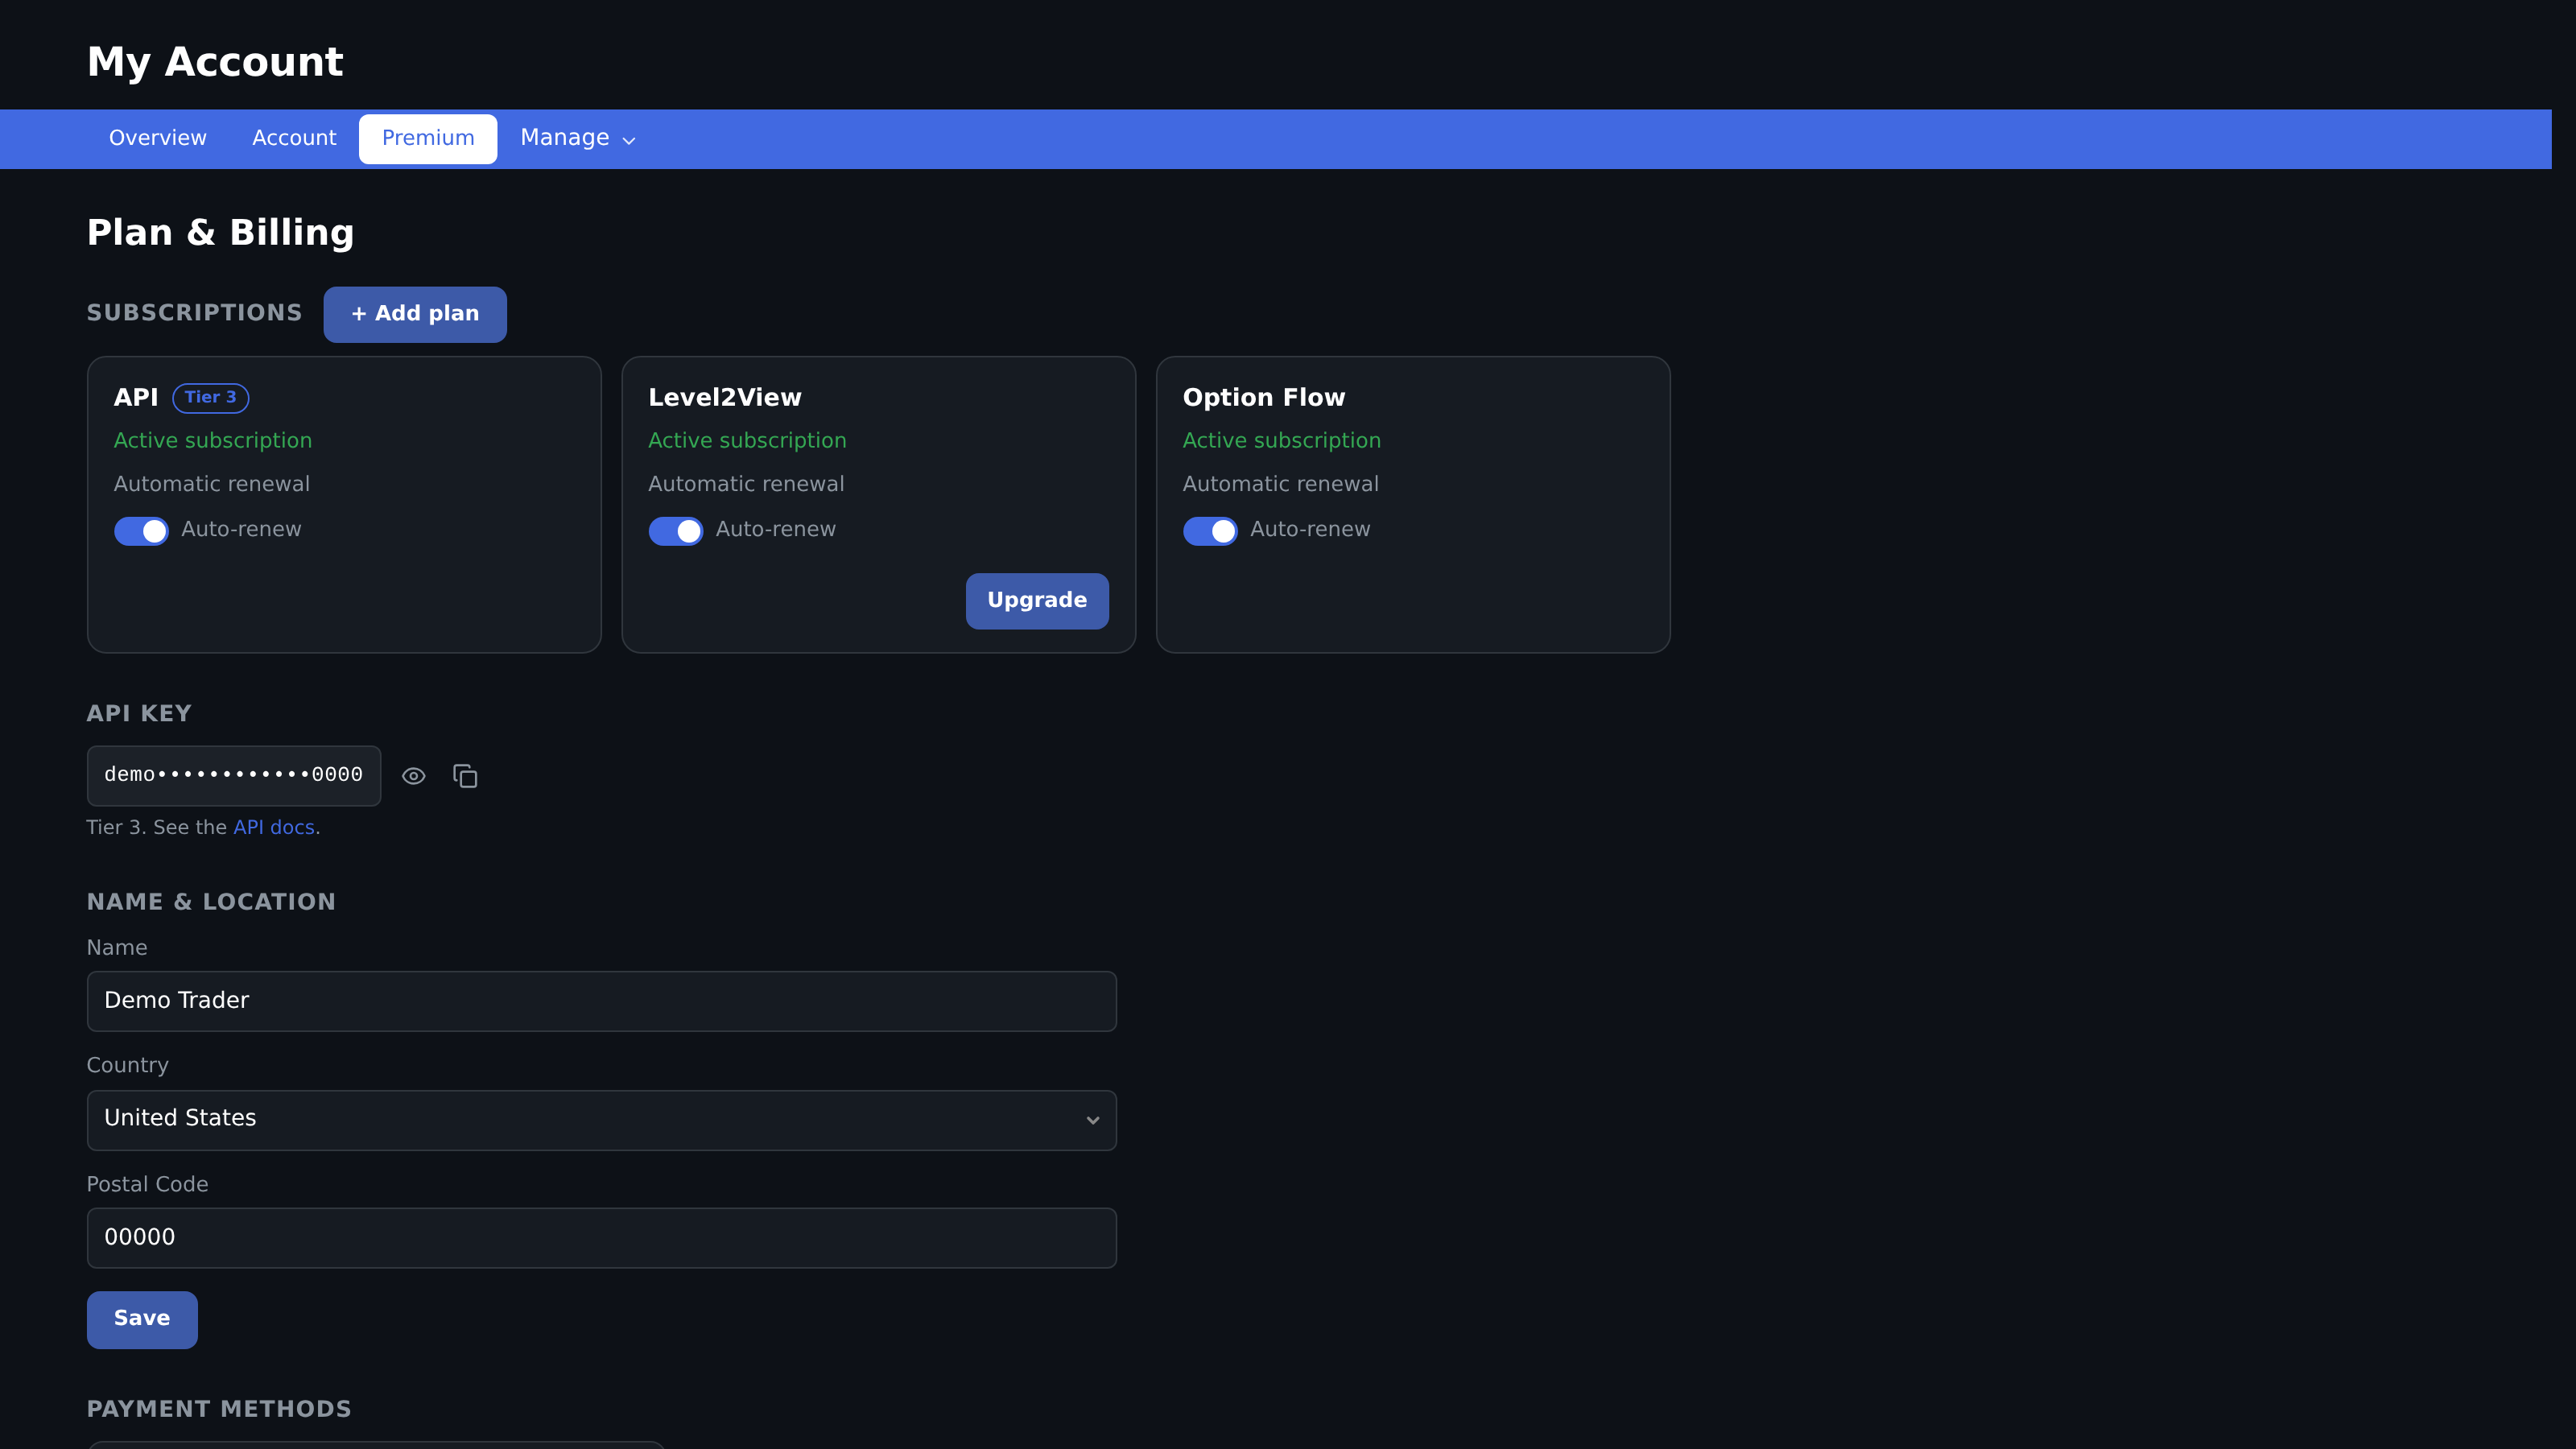Click the Tier 3 badge
The image size is (2576, 1449).
point(211,398)
